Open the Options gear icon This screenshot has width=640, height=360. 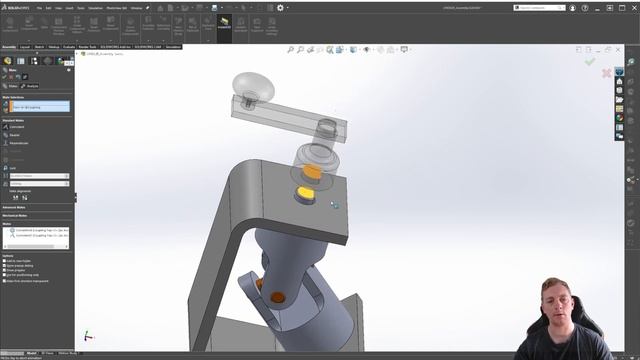280,8
